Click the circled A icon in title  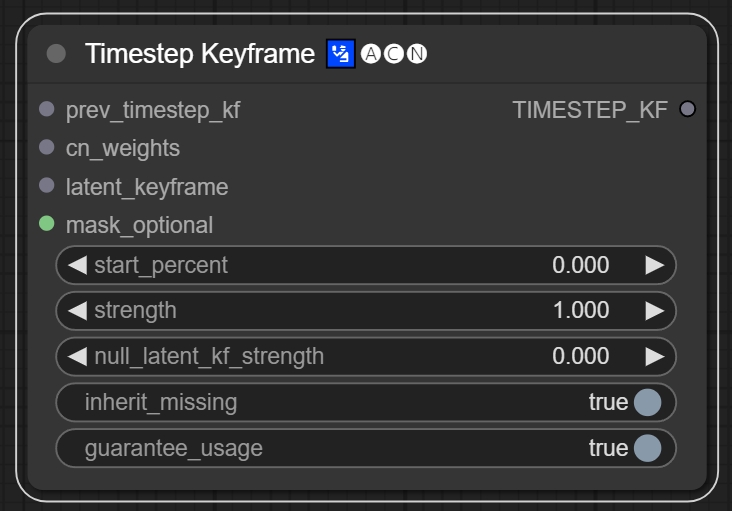[371, 54]
